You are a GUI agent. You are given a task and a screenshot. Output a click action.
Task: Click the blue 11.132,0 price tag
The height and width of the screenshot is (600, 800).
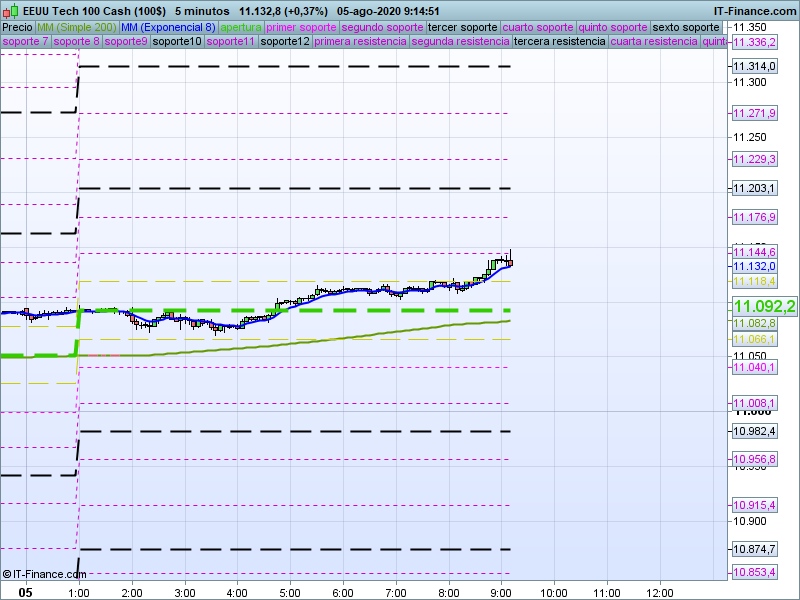(754, 266)
